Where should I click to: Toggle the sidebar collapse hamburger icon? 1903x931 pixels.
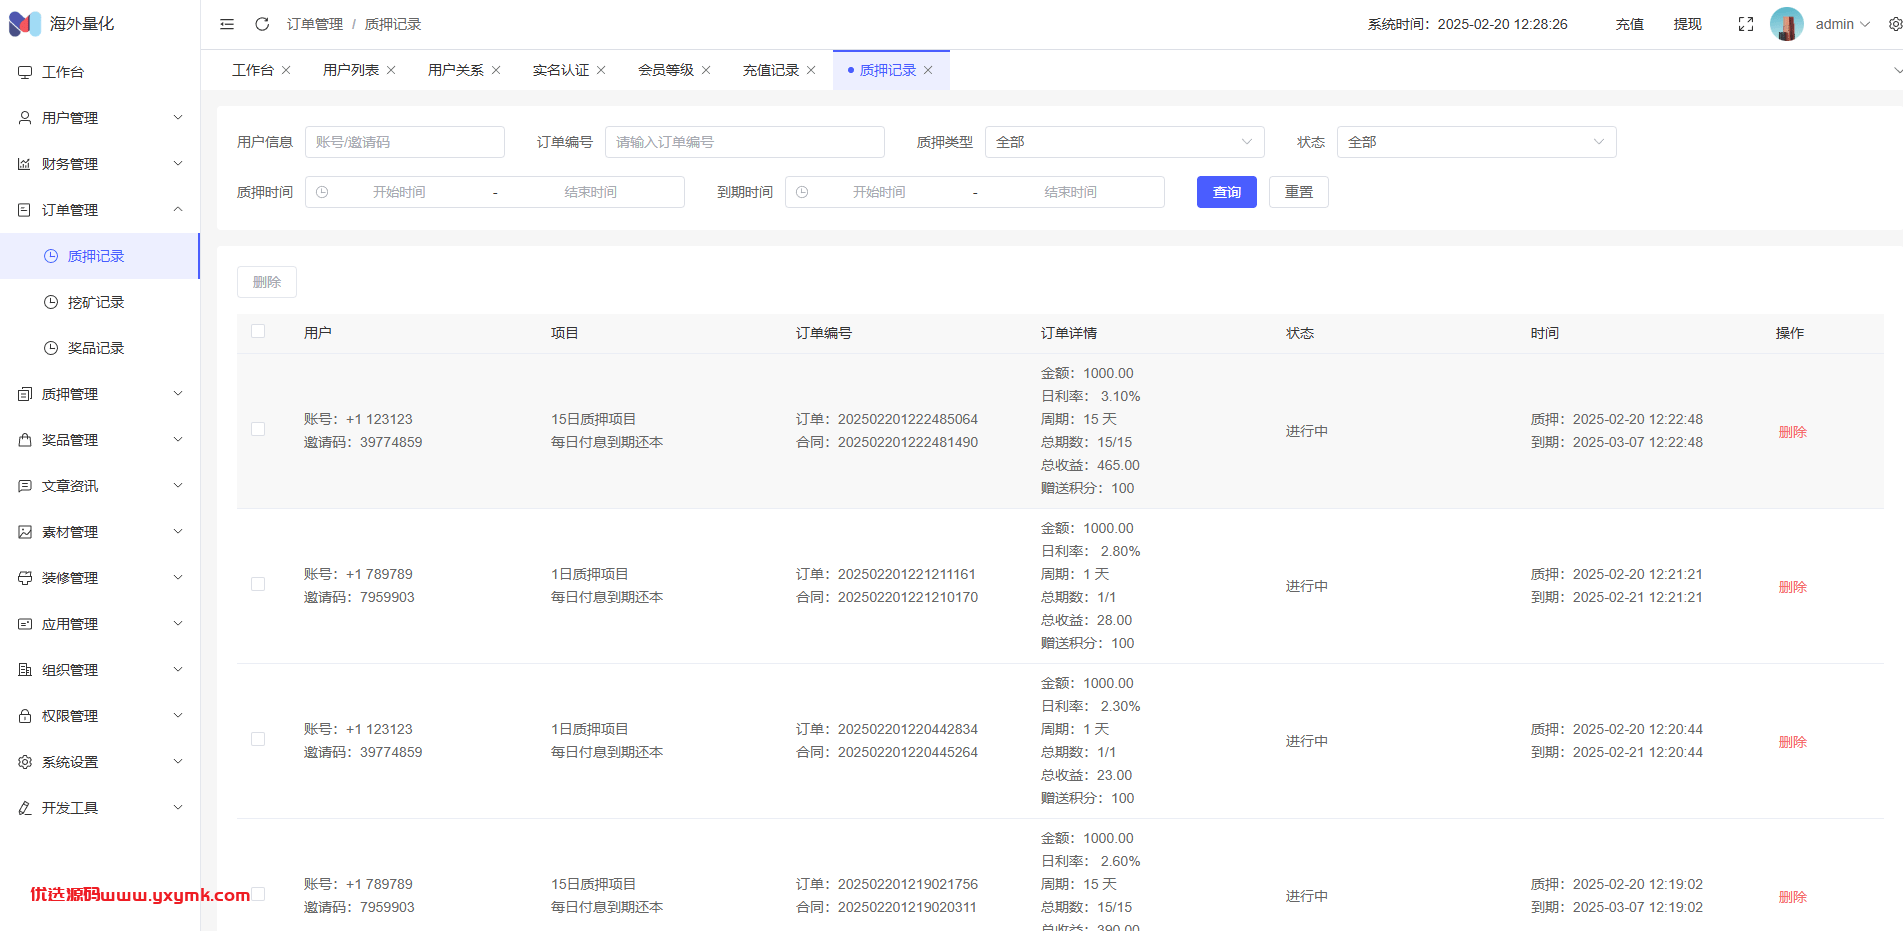coord(227,24)
